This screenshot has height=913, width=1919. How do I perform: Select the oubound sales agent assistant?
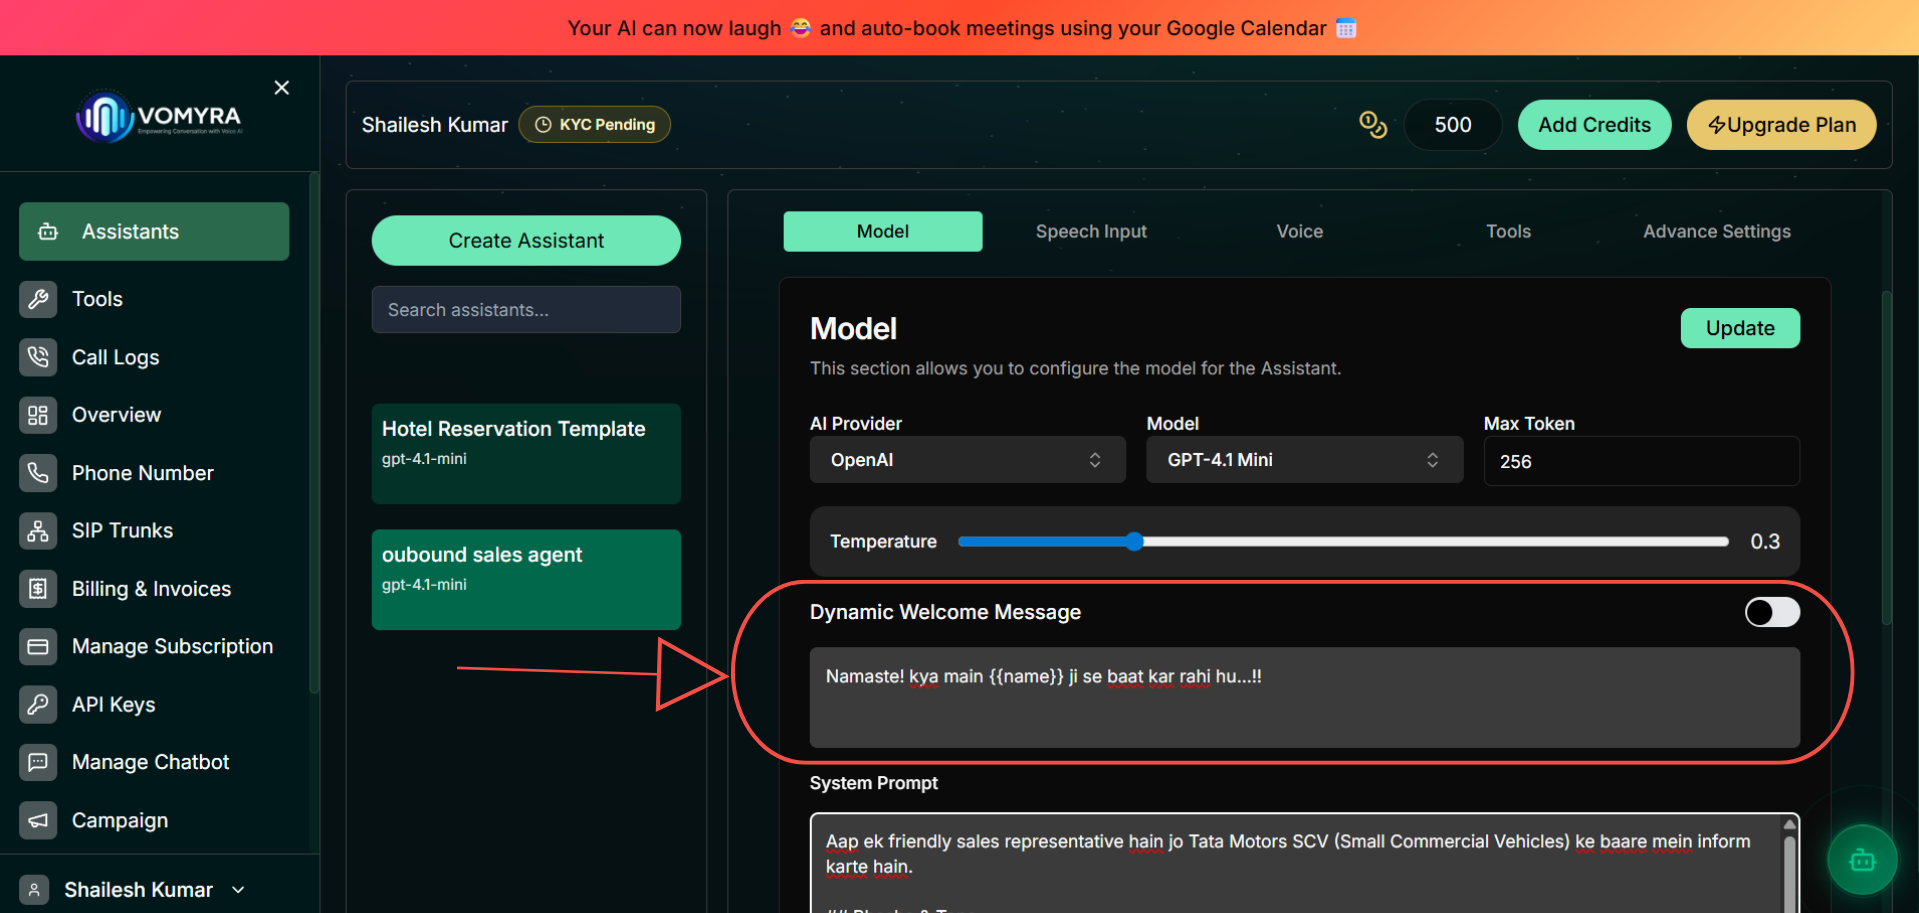526,579
